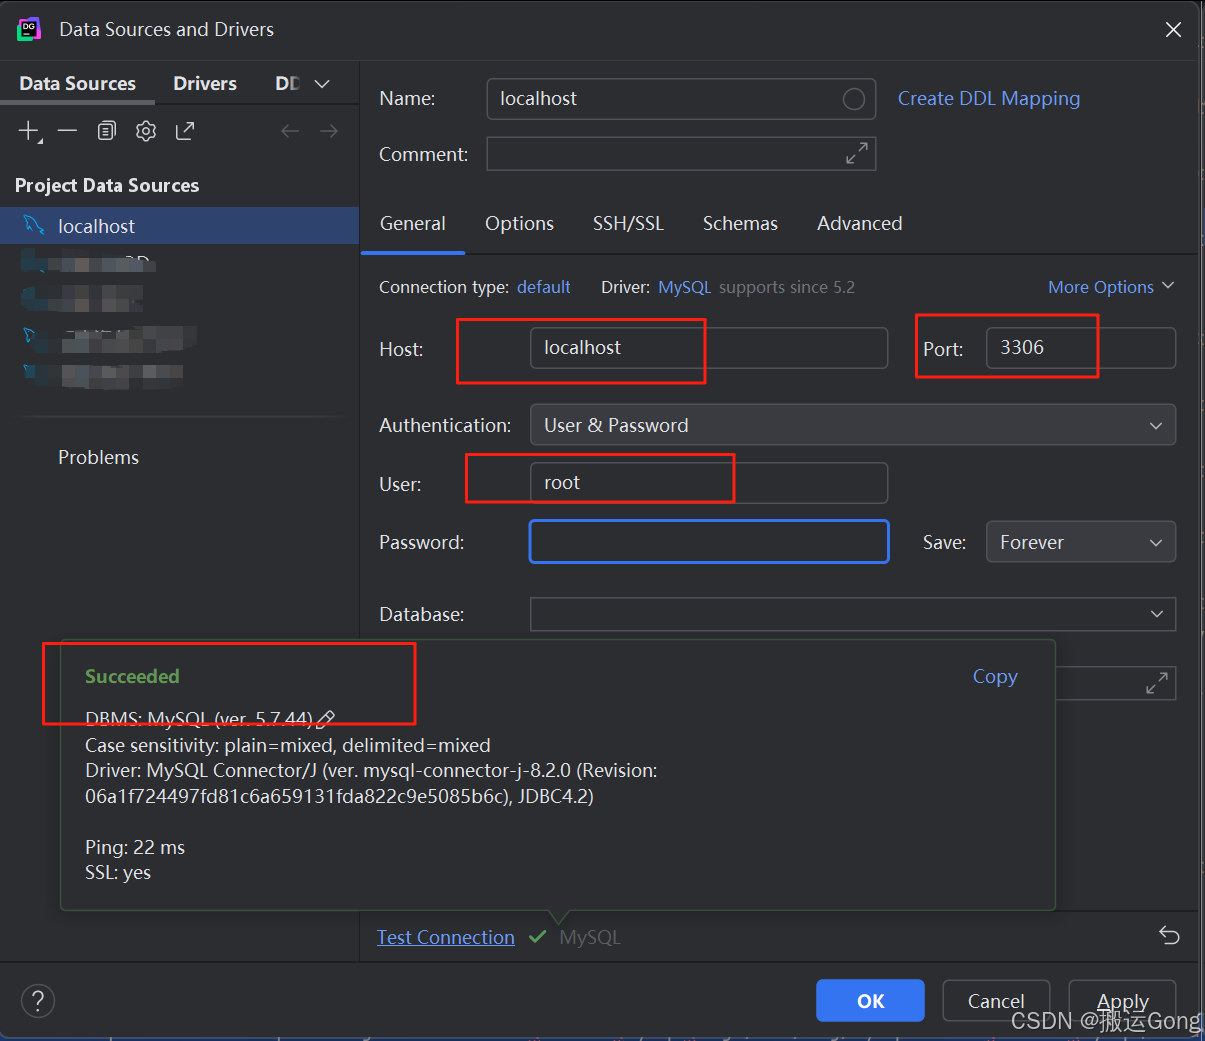Image resolution: width=1205 pixels, height=1041 pixels.
Task: Open help with the question mark icon
Action: pyautogui.click(x=38, y=1000)
